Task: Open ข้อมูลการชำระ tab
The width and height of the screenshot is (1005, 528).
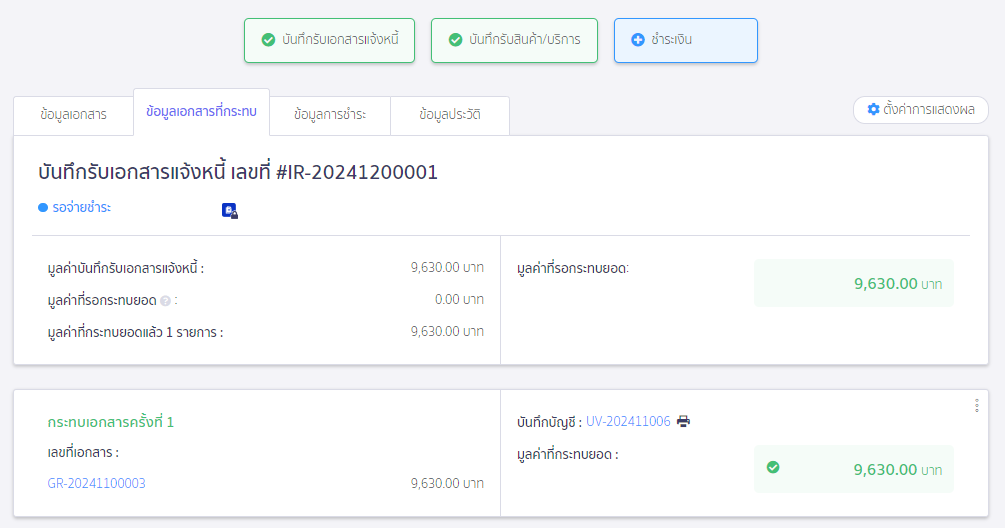Action: (329, 115)
